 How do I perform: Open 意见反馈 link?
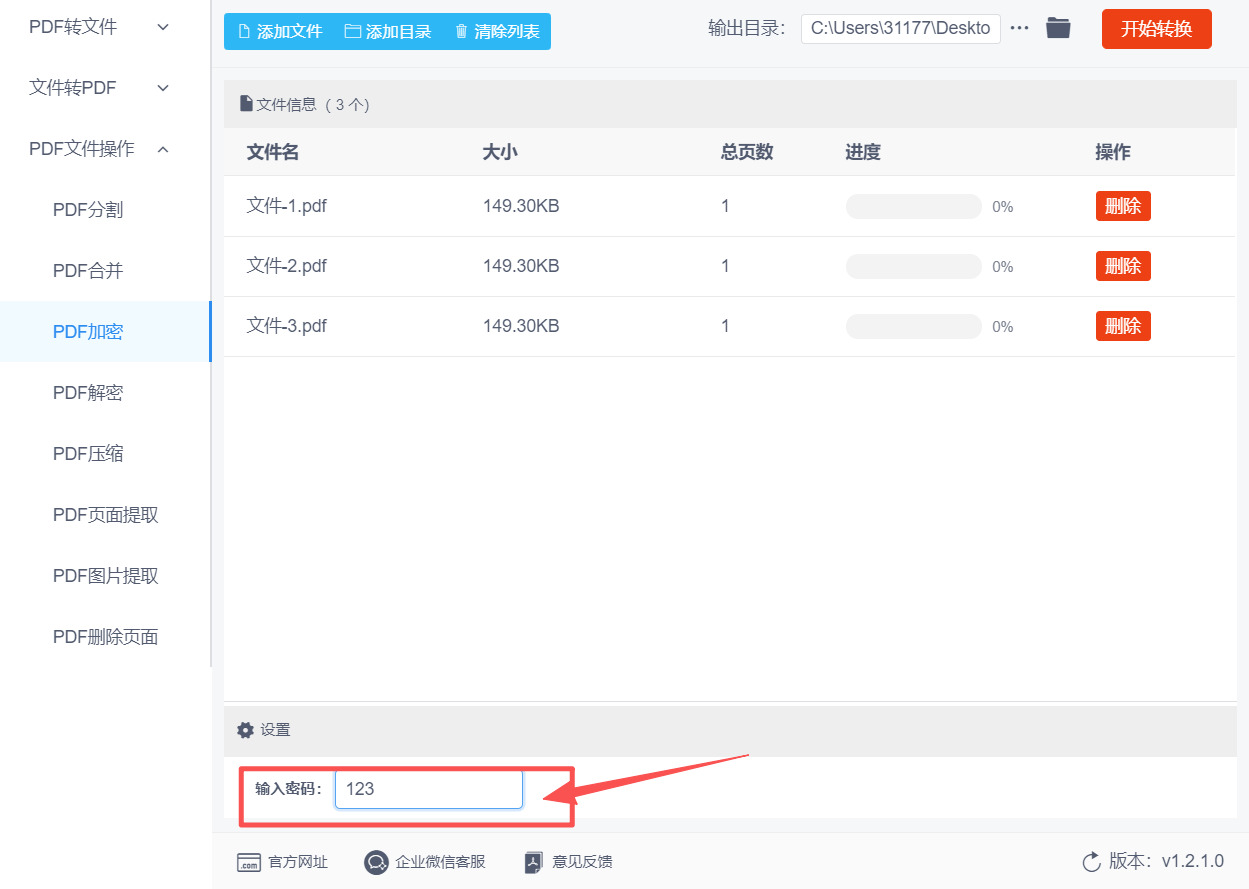click(582, 862)
